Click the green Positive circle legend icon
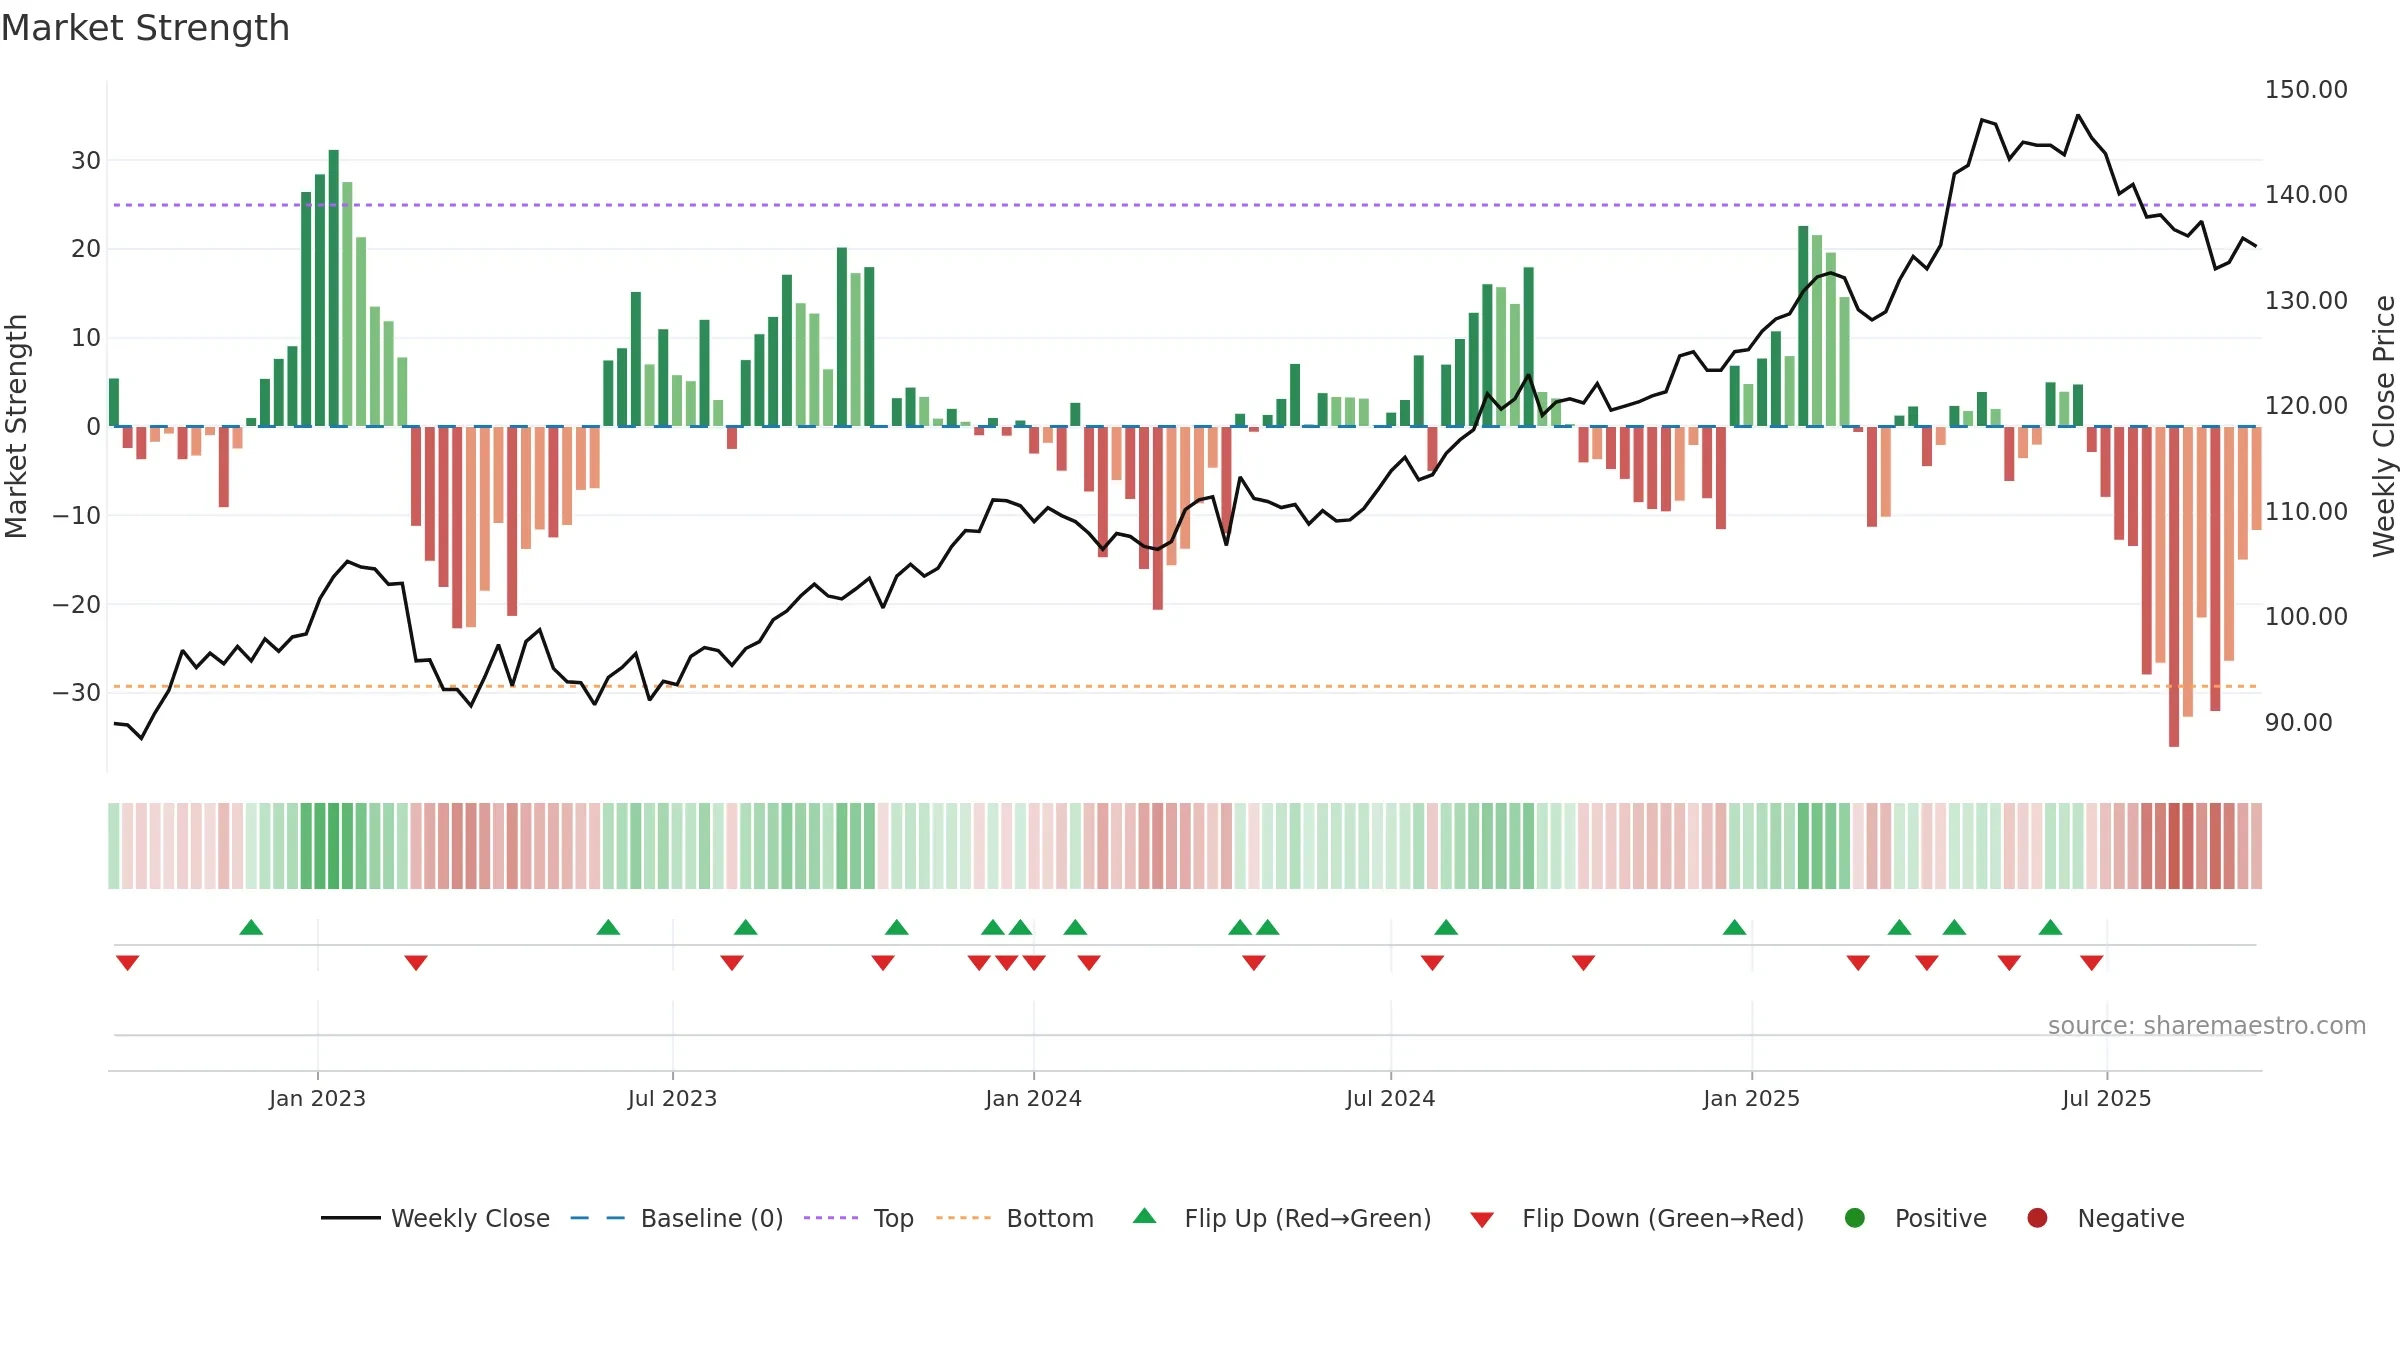Screen dimensions: 2400x1350 tap(1855, 1218)
